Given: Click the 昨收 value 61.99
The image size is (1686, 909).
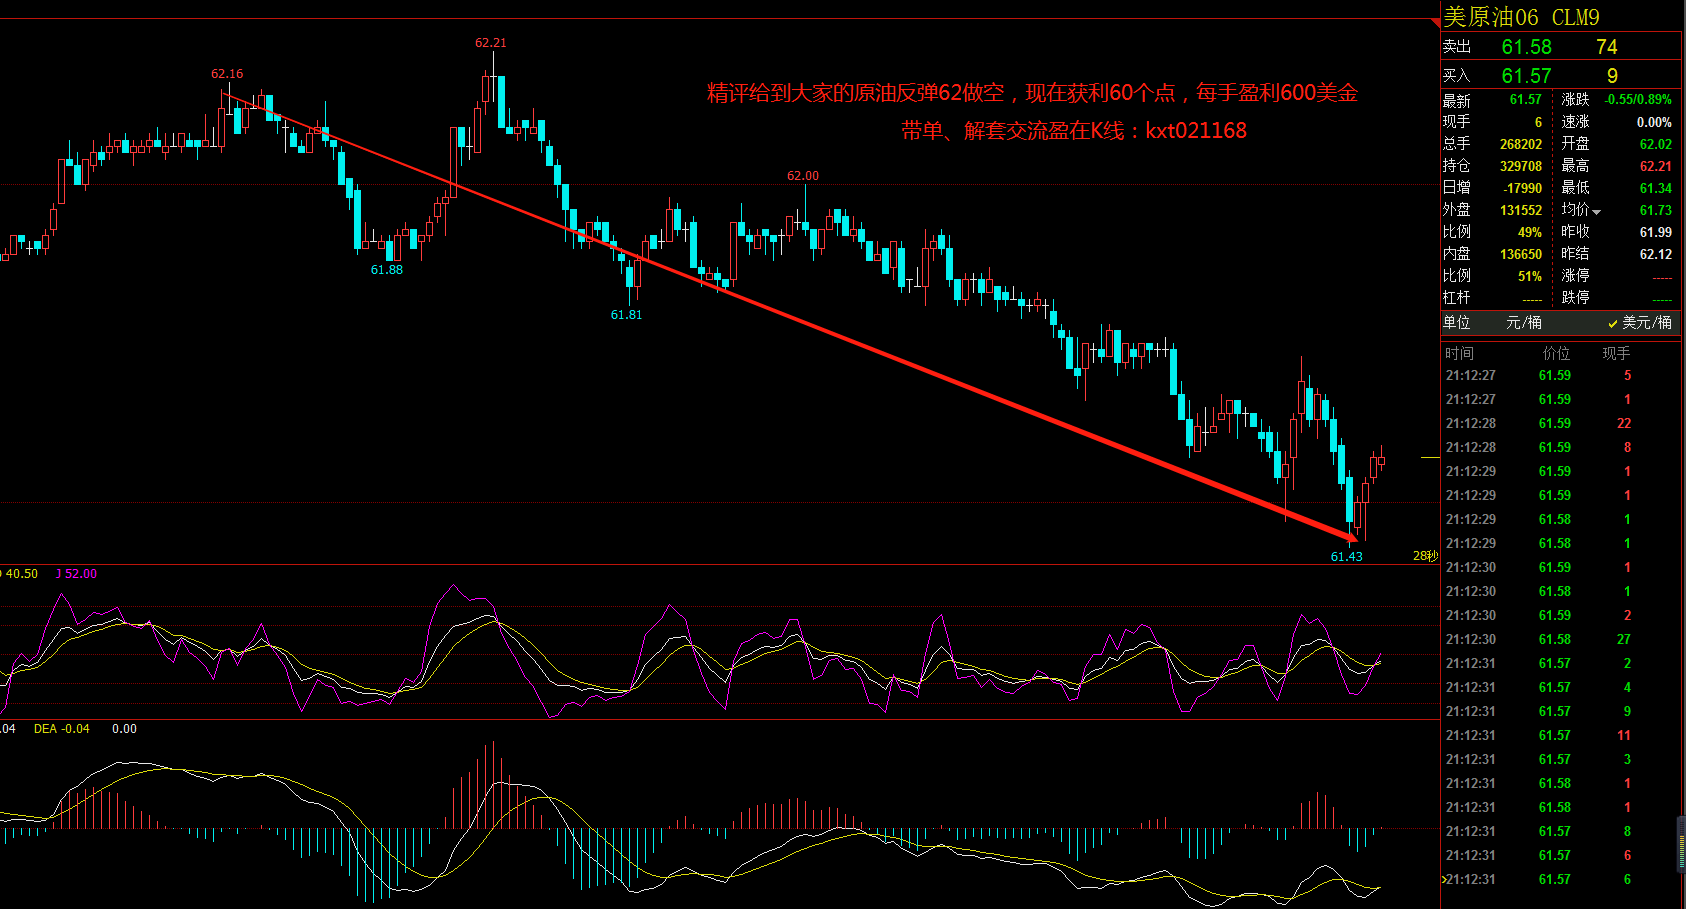Looking at the screenshot, I should [x=1656, y=232].
